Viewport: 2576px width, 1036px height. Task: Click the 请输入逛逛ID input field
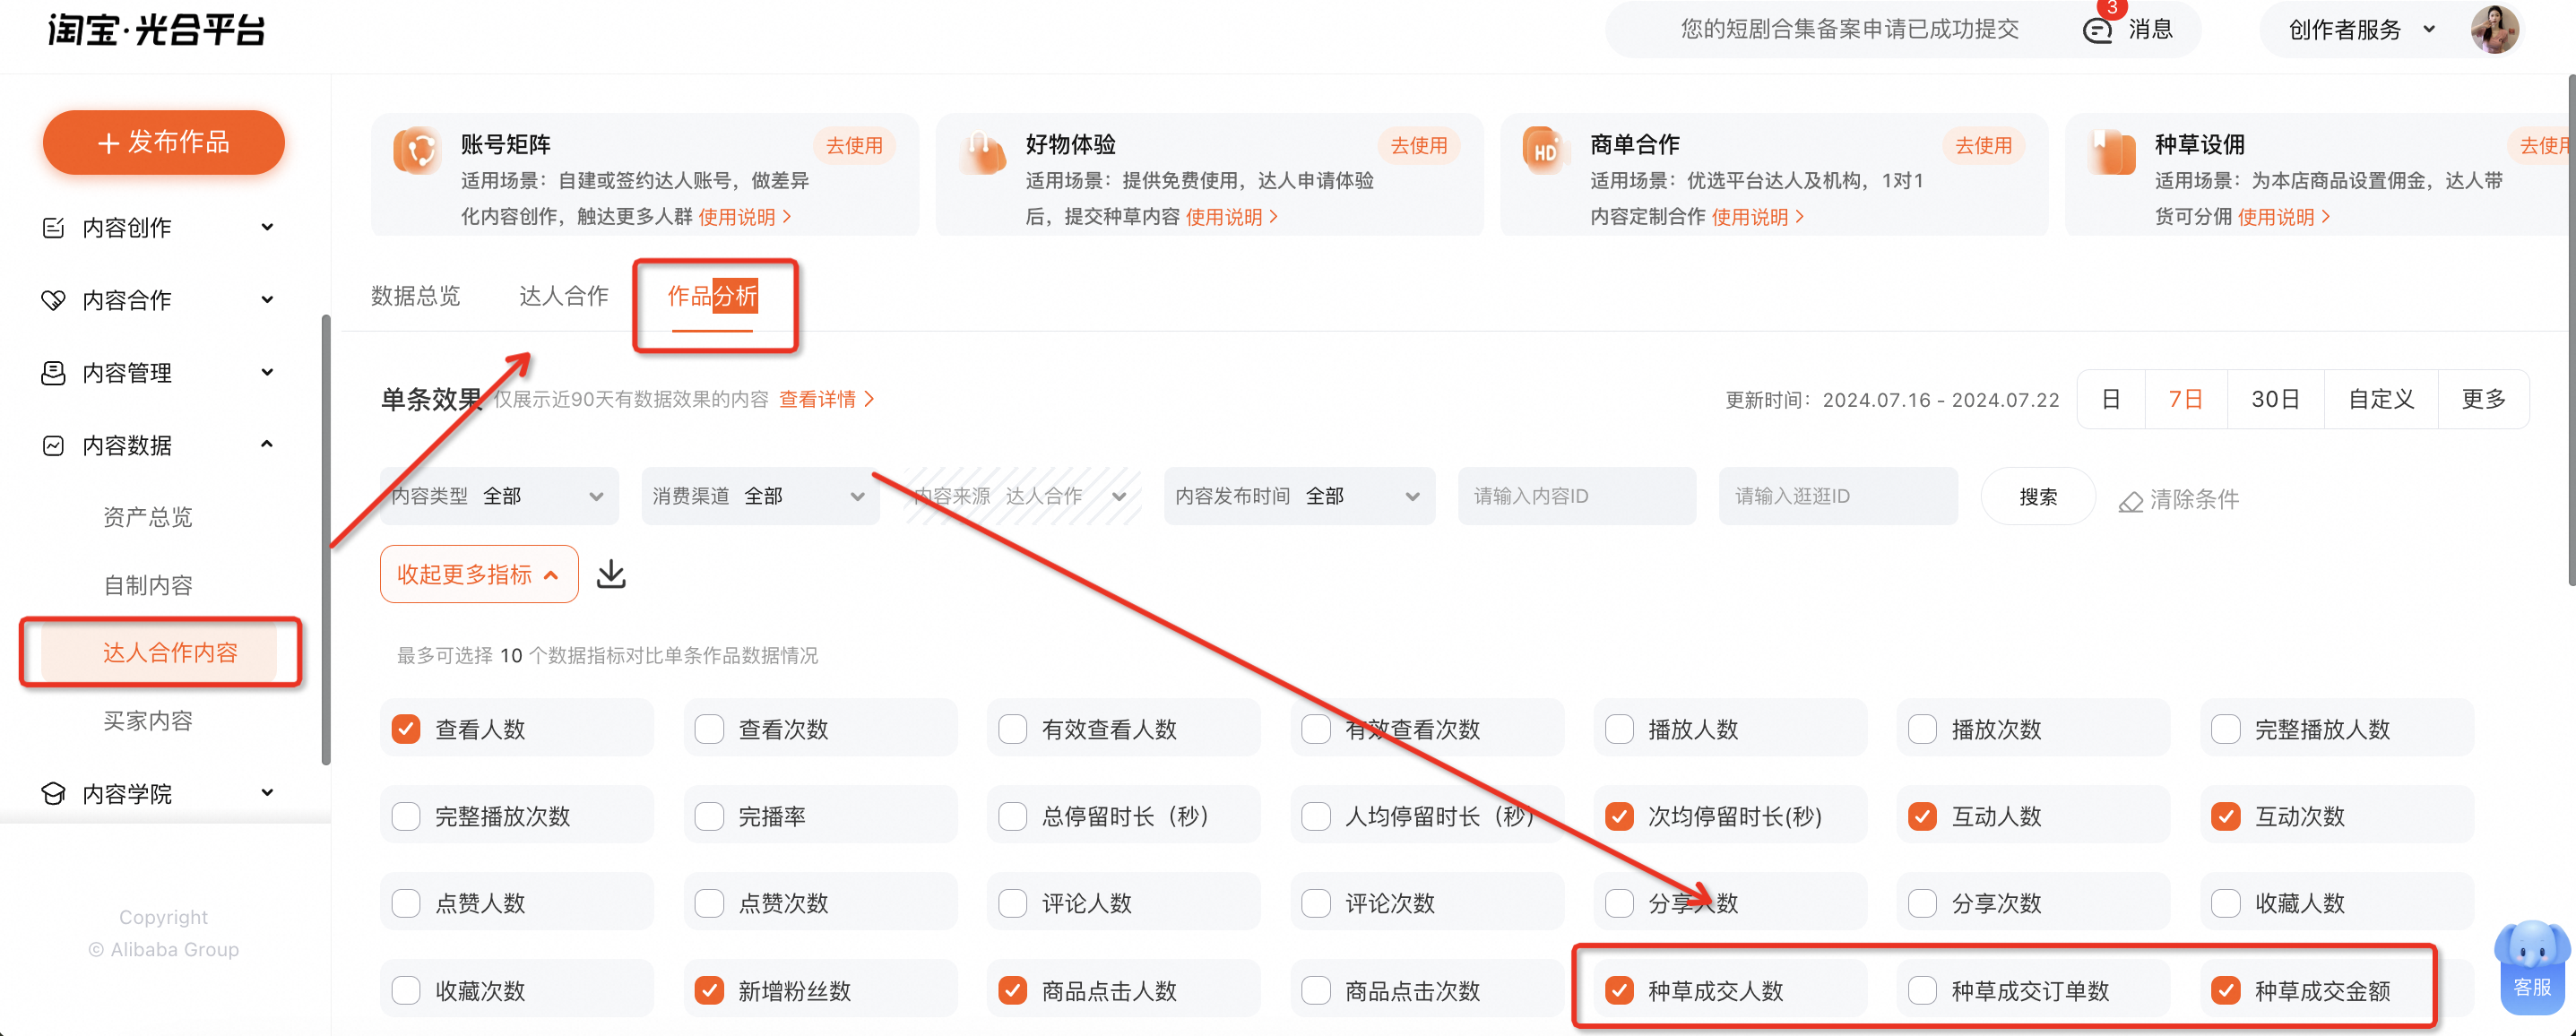click(1838, 496)
